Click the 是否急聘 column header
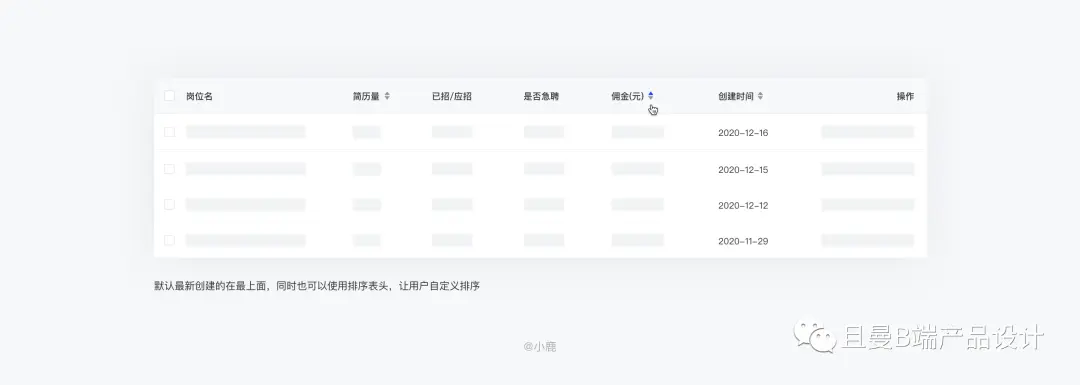Screen dimensions: 1080x385 (541, 96)
